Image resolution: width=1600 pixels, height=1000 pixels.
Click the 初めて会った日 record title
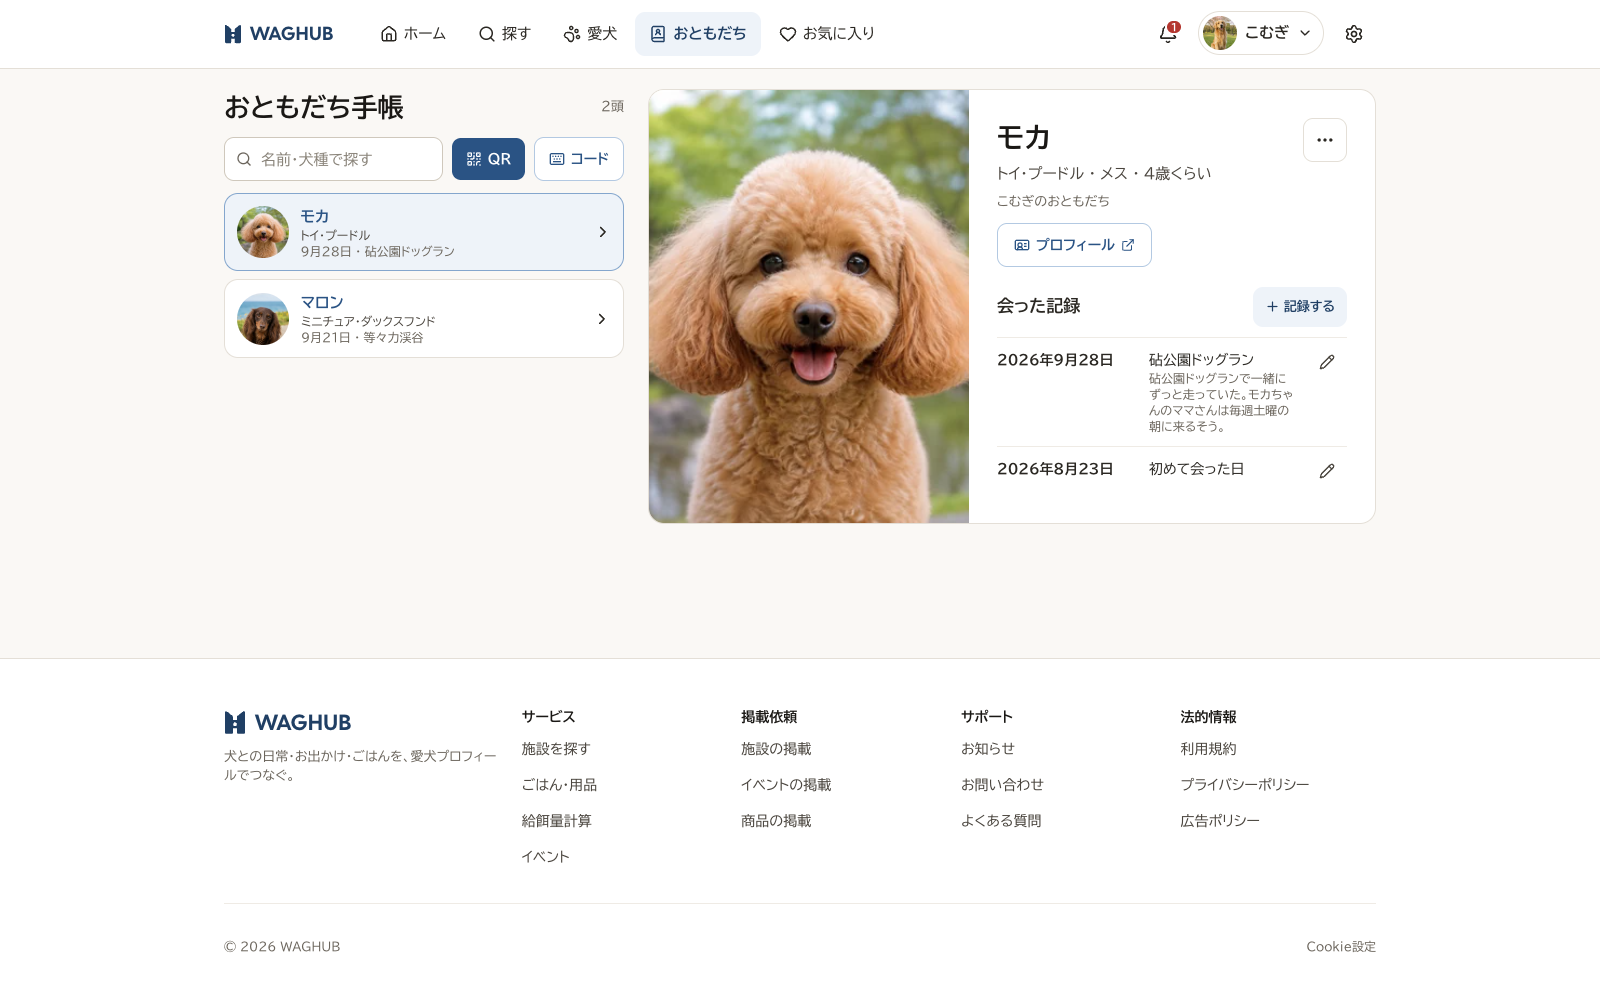point(1196,469)
